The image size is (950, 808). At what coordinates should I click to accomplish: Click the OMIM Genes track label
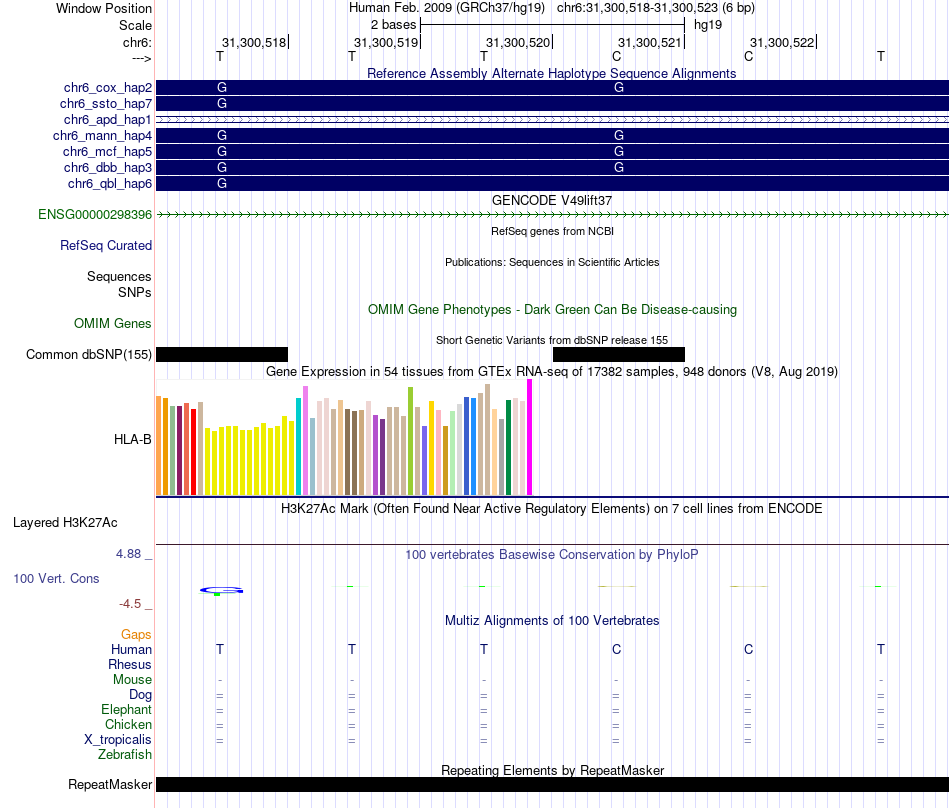click(x=113, y=323)
